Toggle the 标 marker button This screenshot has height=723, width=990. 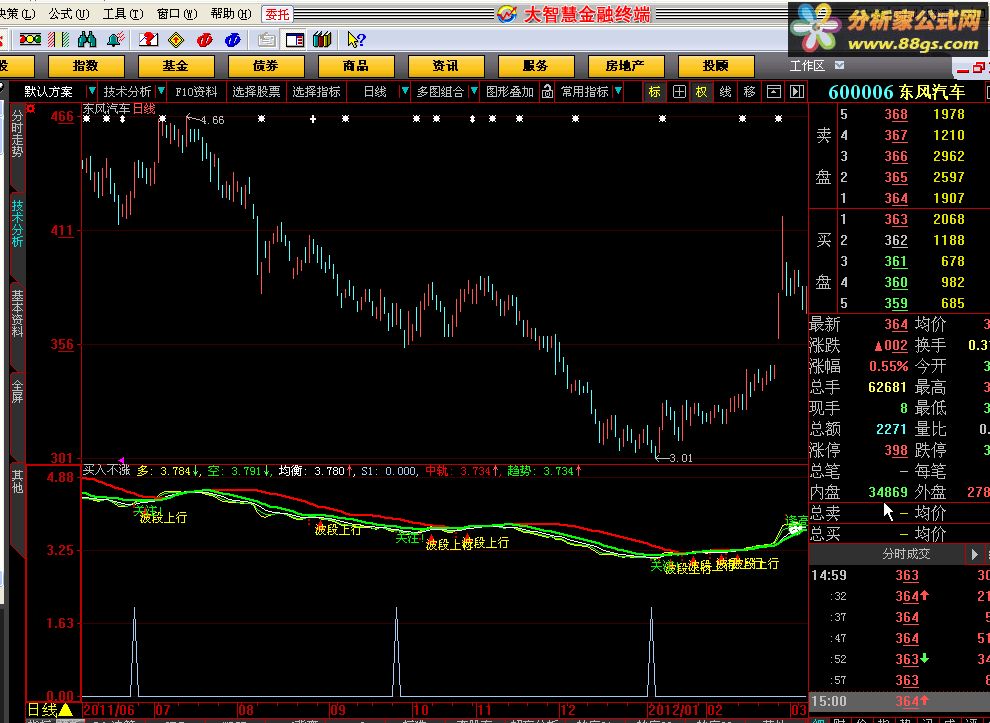(654, 91)
